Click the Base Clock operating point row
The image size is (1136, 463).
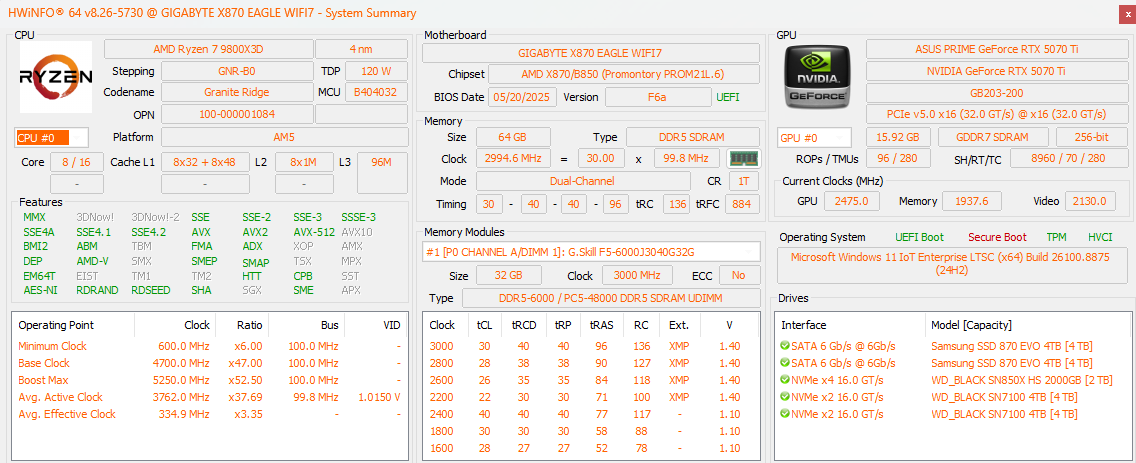[x=210, y=363]
